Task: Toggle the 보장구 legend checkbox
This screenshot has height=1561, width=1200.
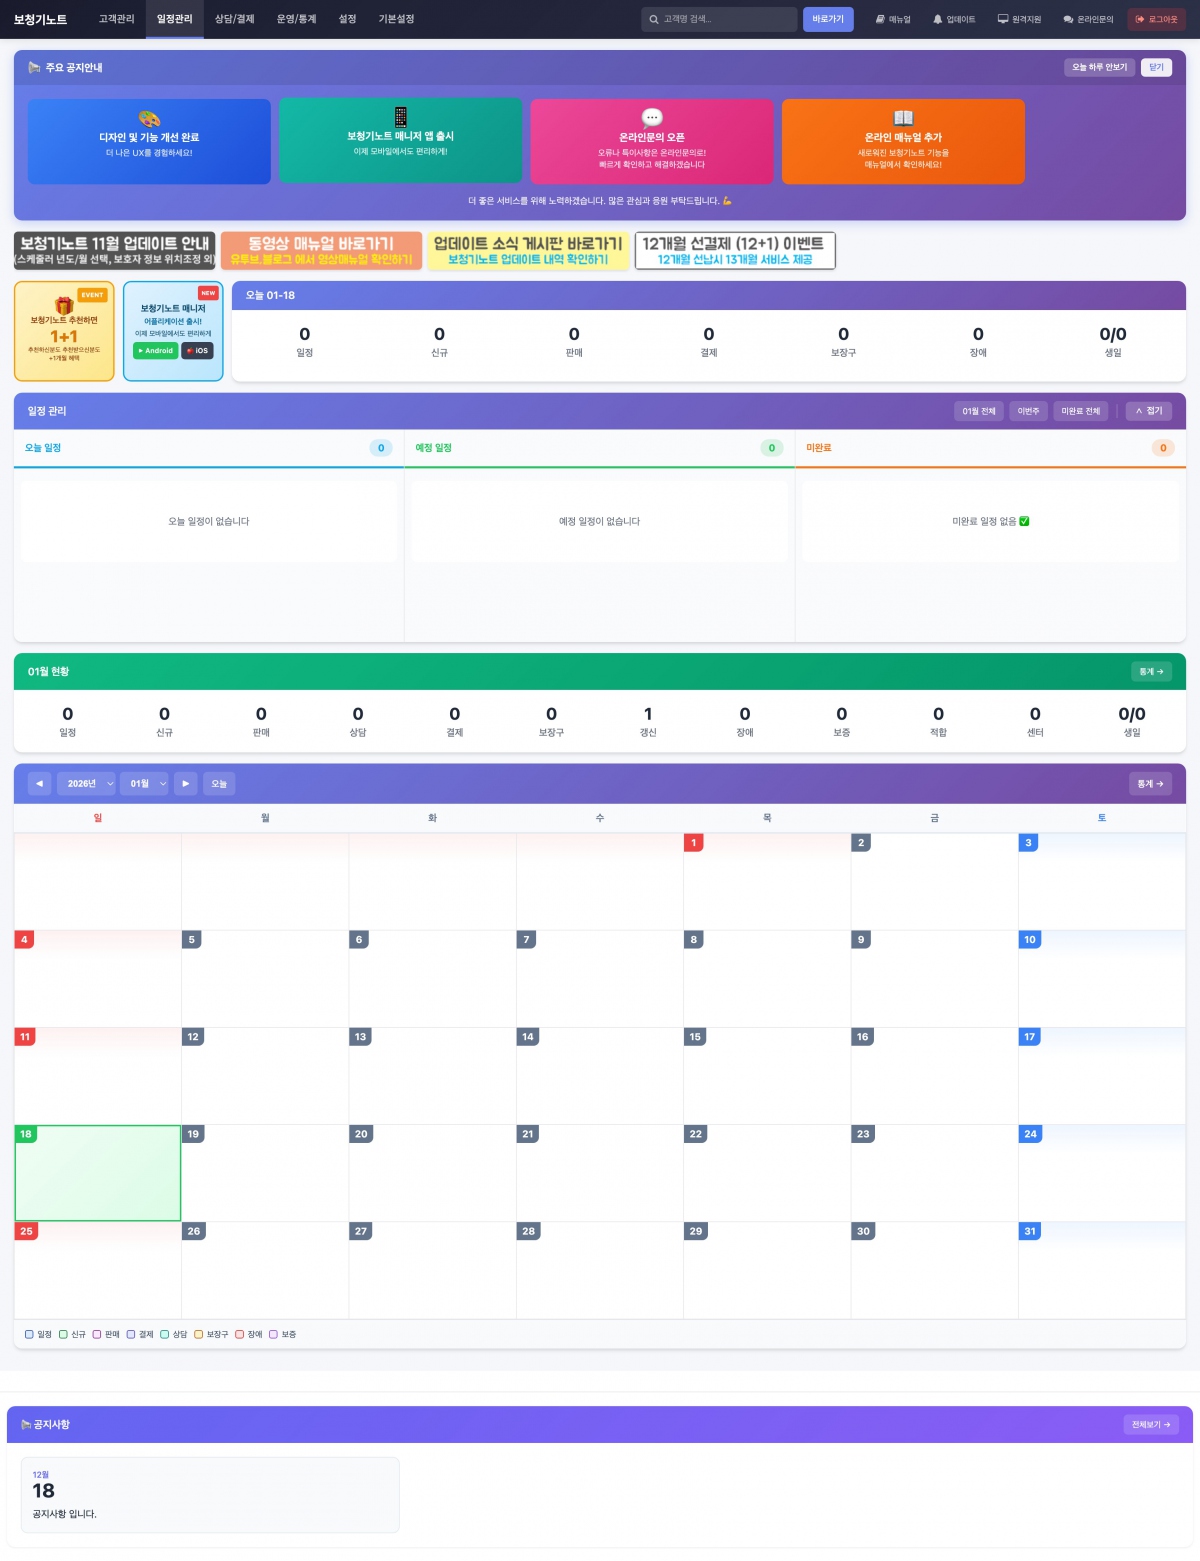Action: (x=200, y=1334)
